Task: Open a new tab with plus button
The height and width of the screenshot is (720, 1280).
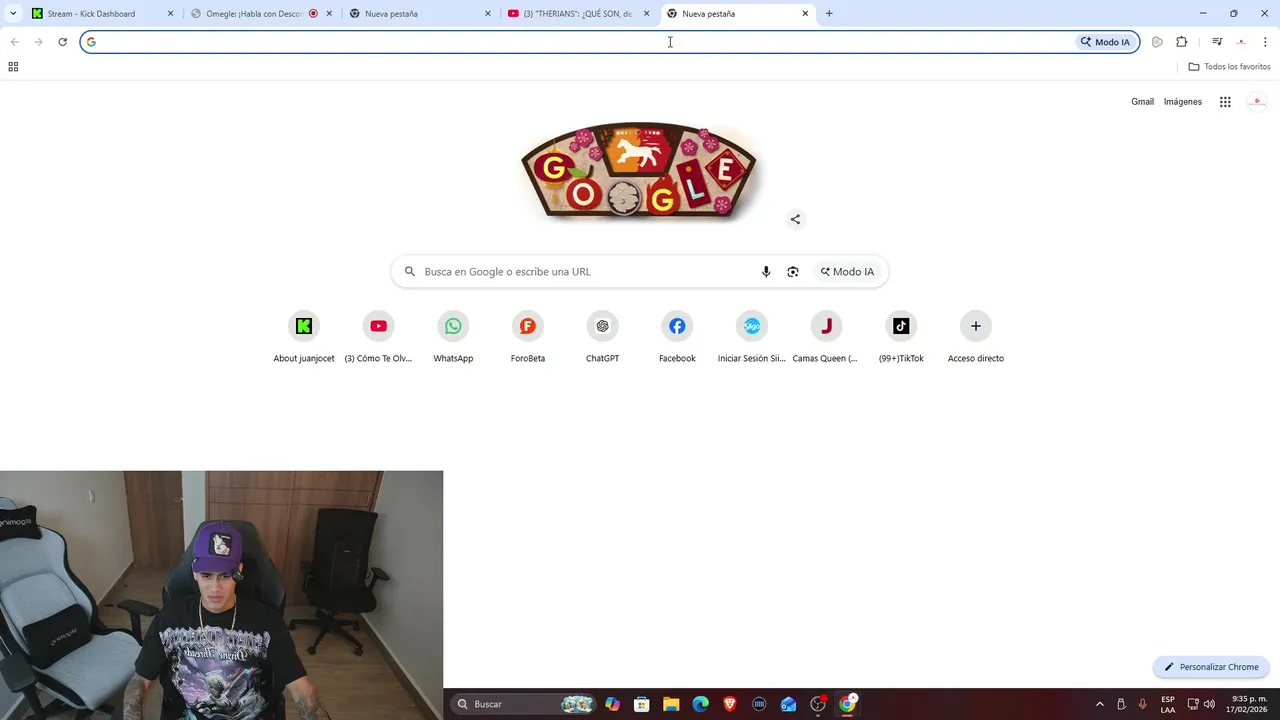Action: (829, 14)
